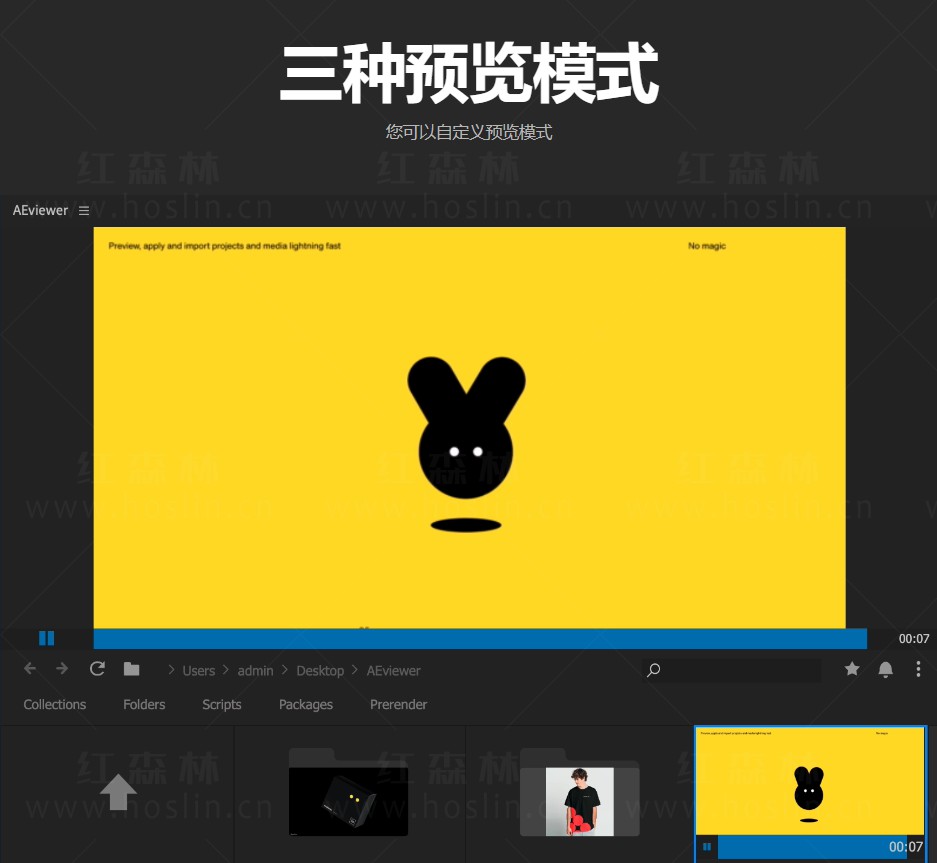937x863 pixels.
Task: Expand chevron before AEviewer breadcrumb
Action: [355, 670]
